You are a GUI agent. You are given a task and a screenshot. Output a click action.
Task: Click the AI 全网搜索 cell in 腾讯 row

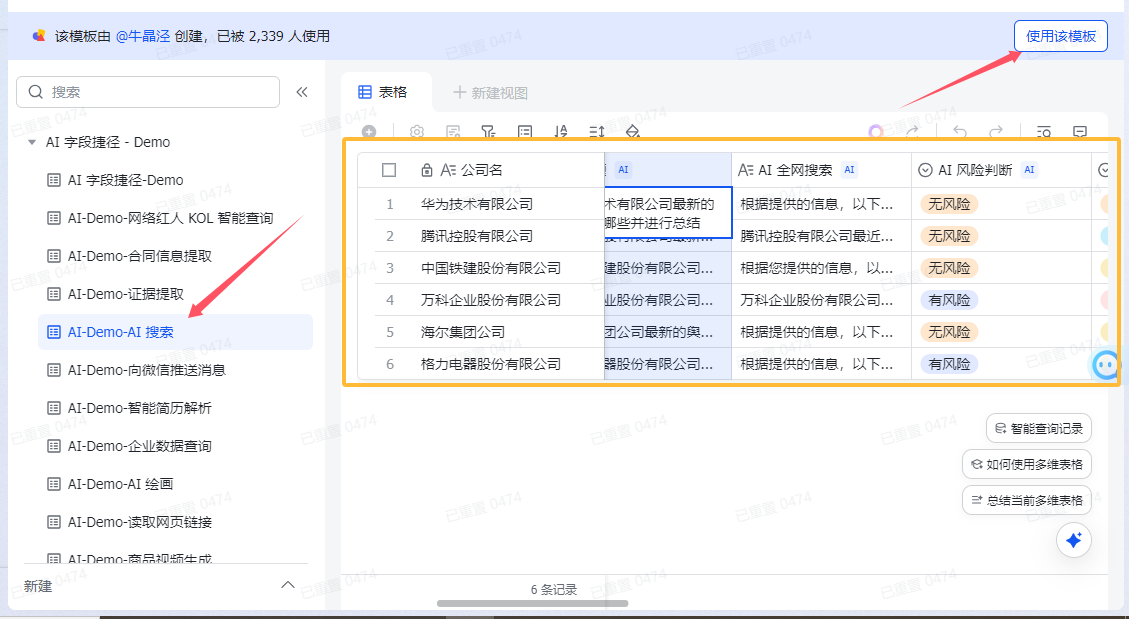pos(822,236)
